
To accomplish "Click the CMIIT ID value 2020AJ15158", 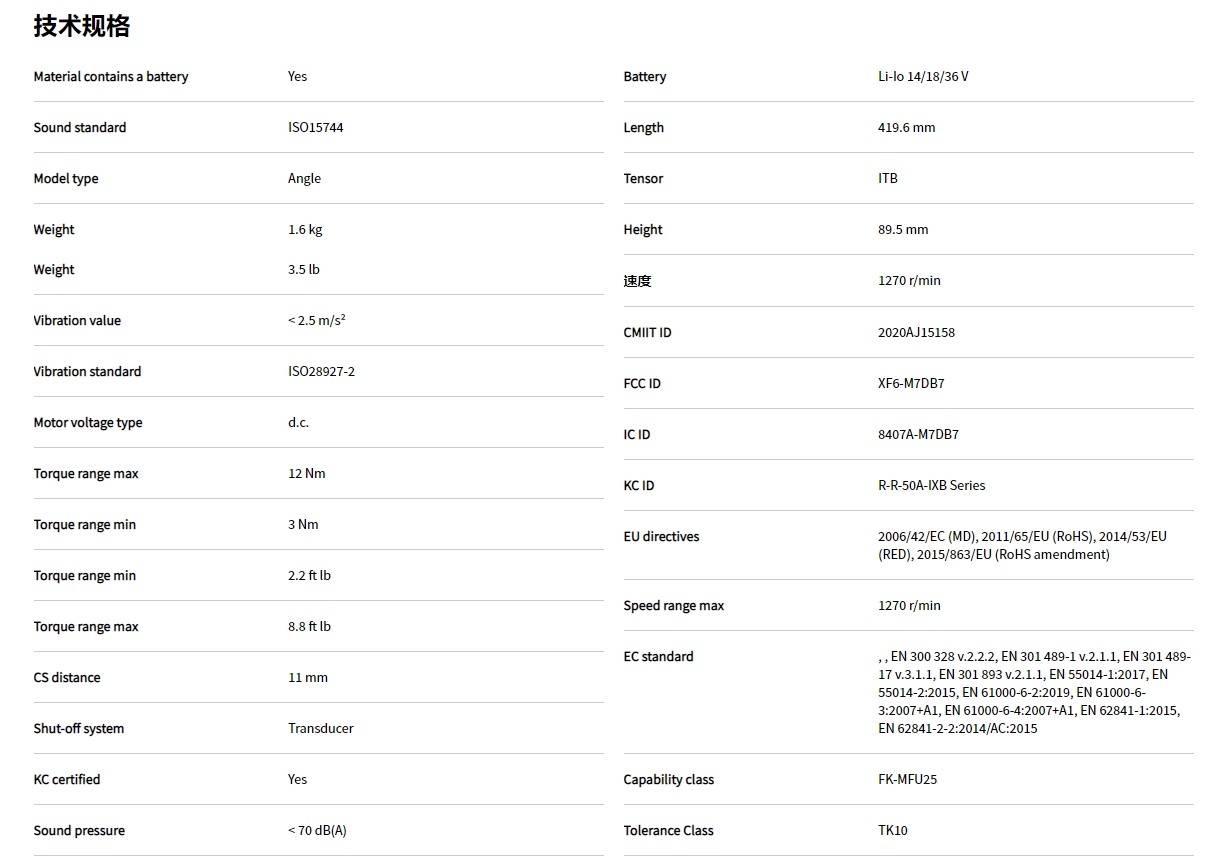I will click(916, 333).
